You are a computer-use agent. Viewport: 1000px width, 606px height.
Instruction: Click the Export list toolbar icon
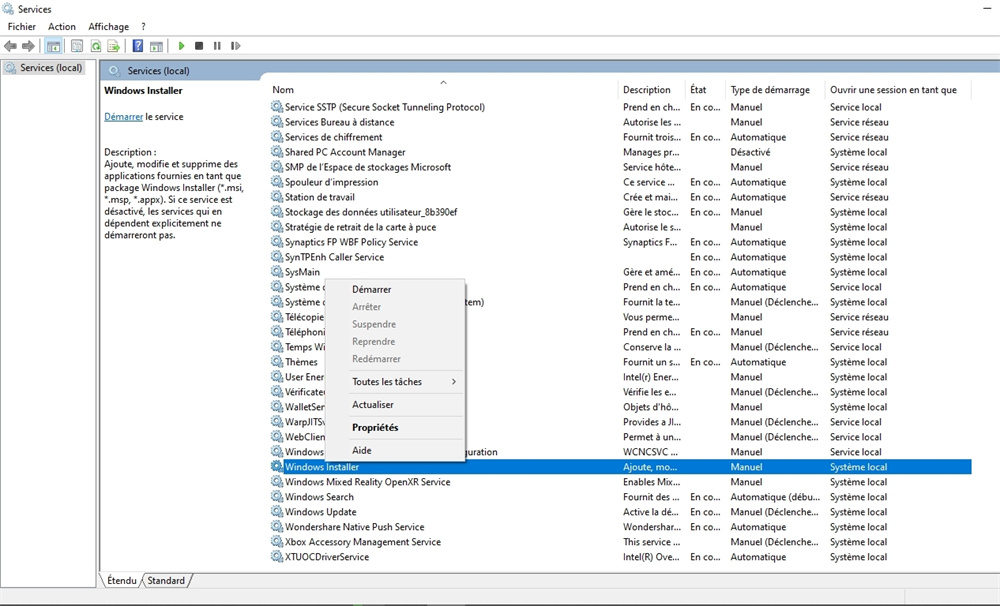(114, 46)
